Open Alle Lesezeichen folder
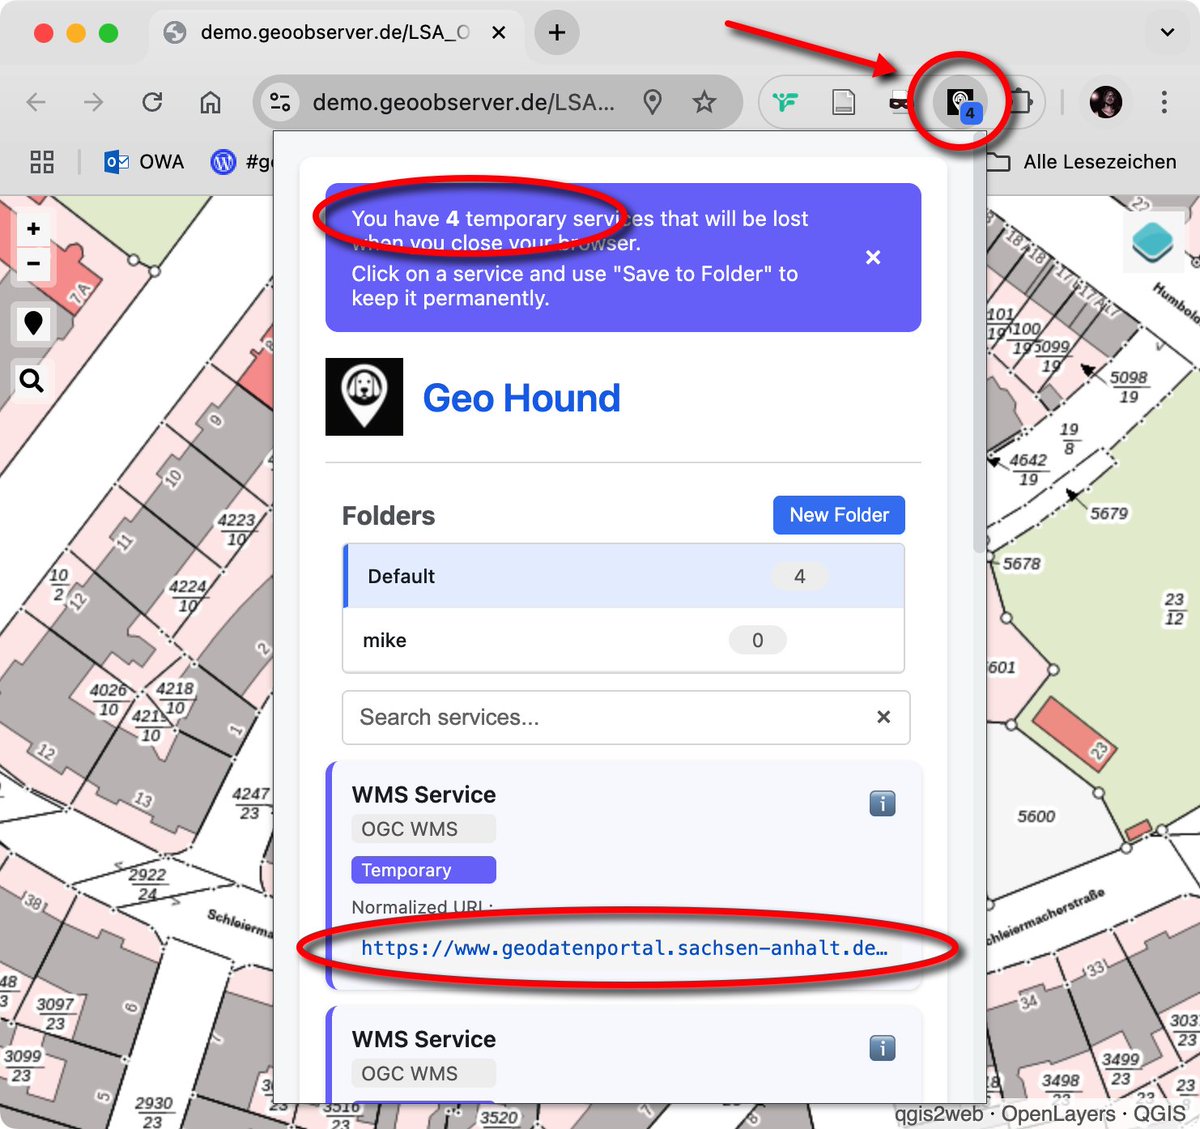The width and height of the screenshot is (1200, 1129). (x=1082, y=162)
